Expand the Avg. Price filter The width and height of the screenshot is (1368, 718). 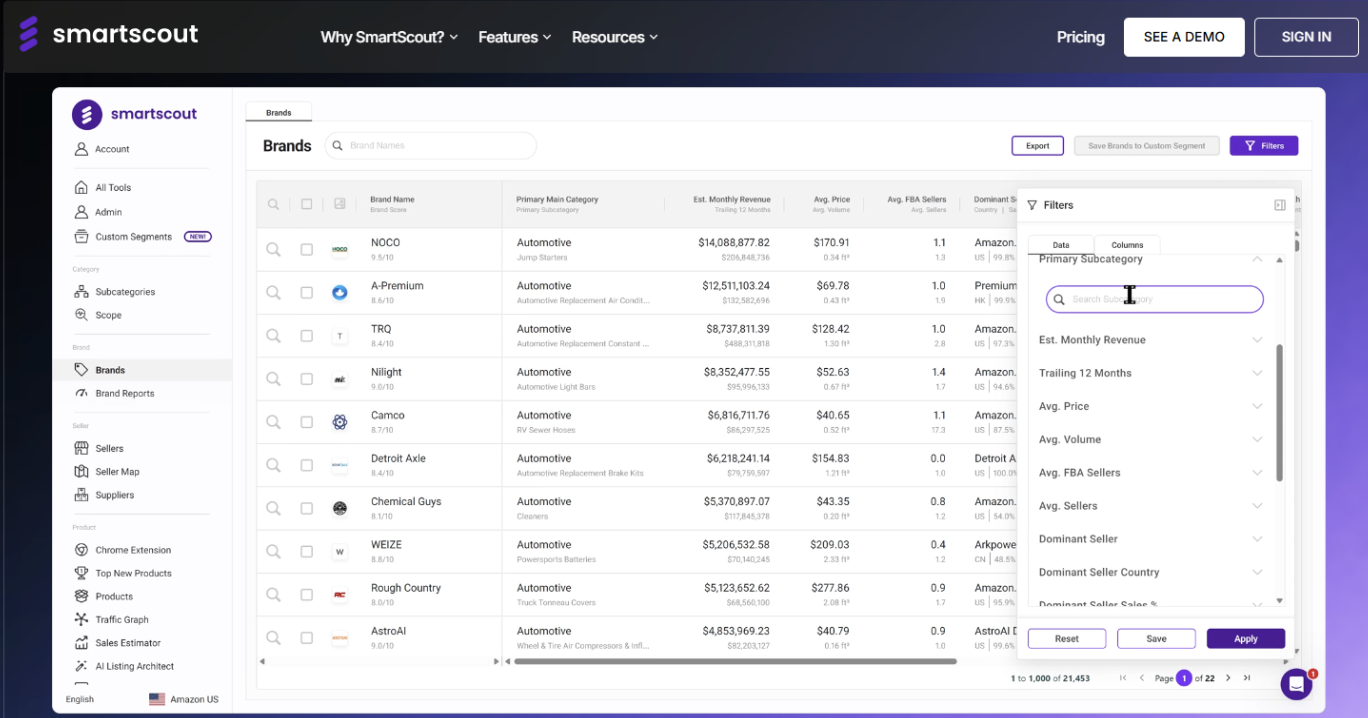tap(1257, 406)
